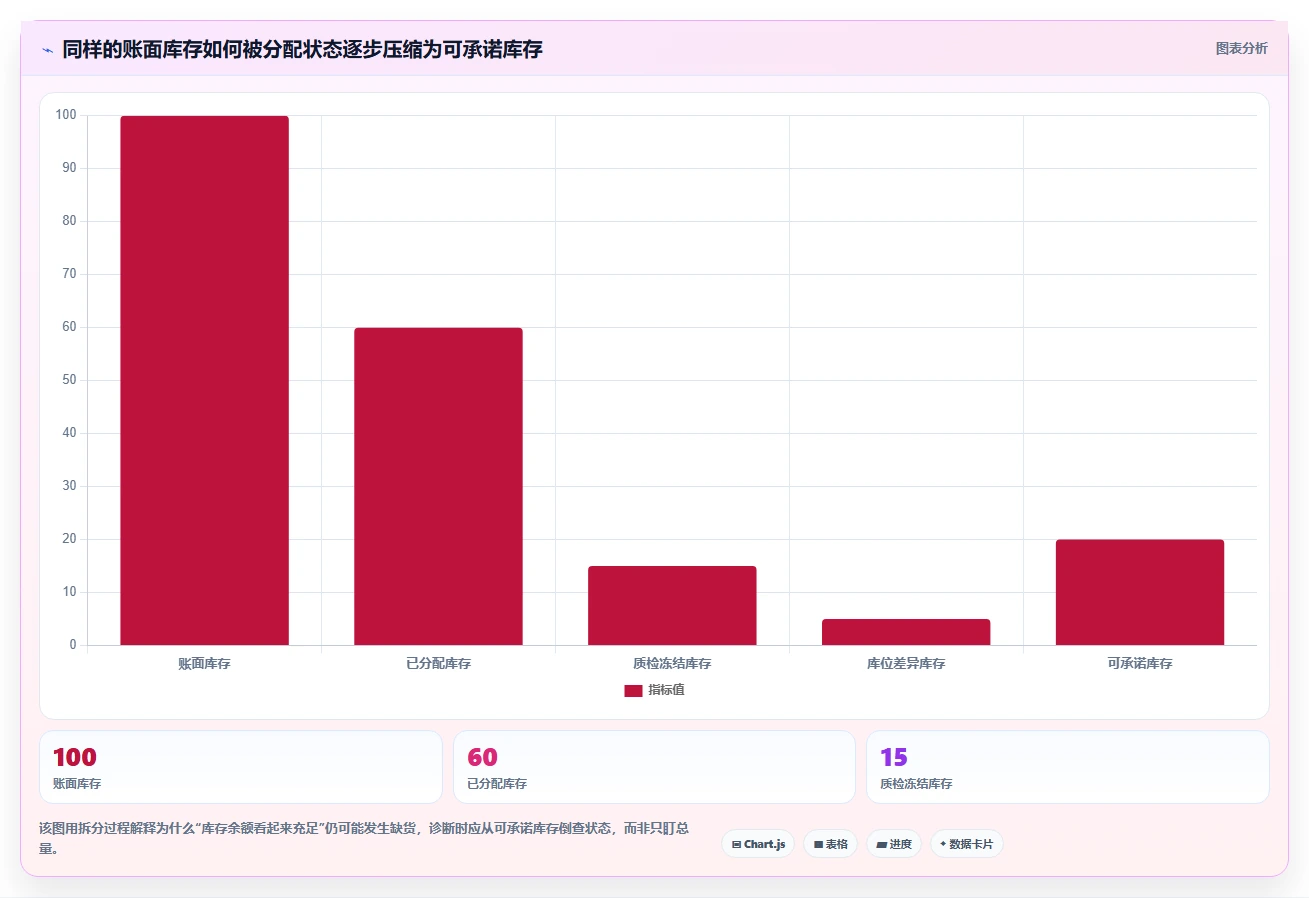Click the sparkle icon in 数据卡片 chip
Viewport: 1309px width, 898px height.
click(943, 845)
